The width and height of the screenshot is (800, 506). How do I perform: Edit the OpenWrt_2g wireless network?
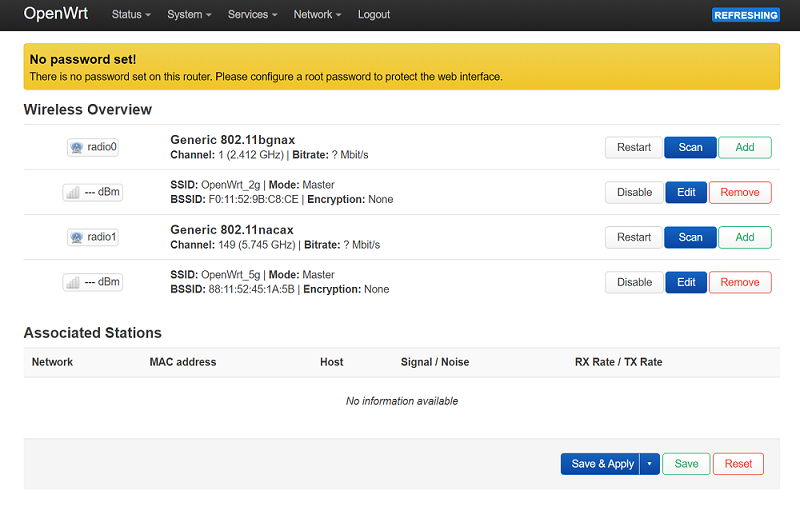[x=686, y=192]
